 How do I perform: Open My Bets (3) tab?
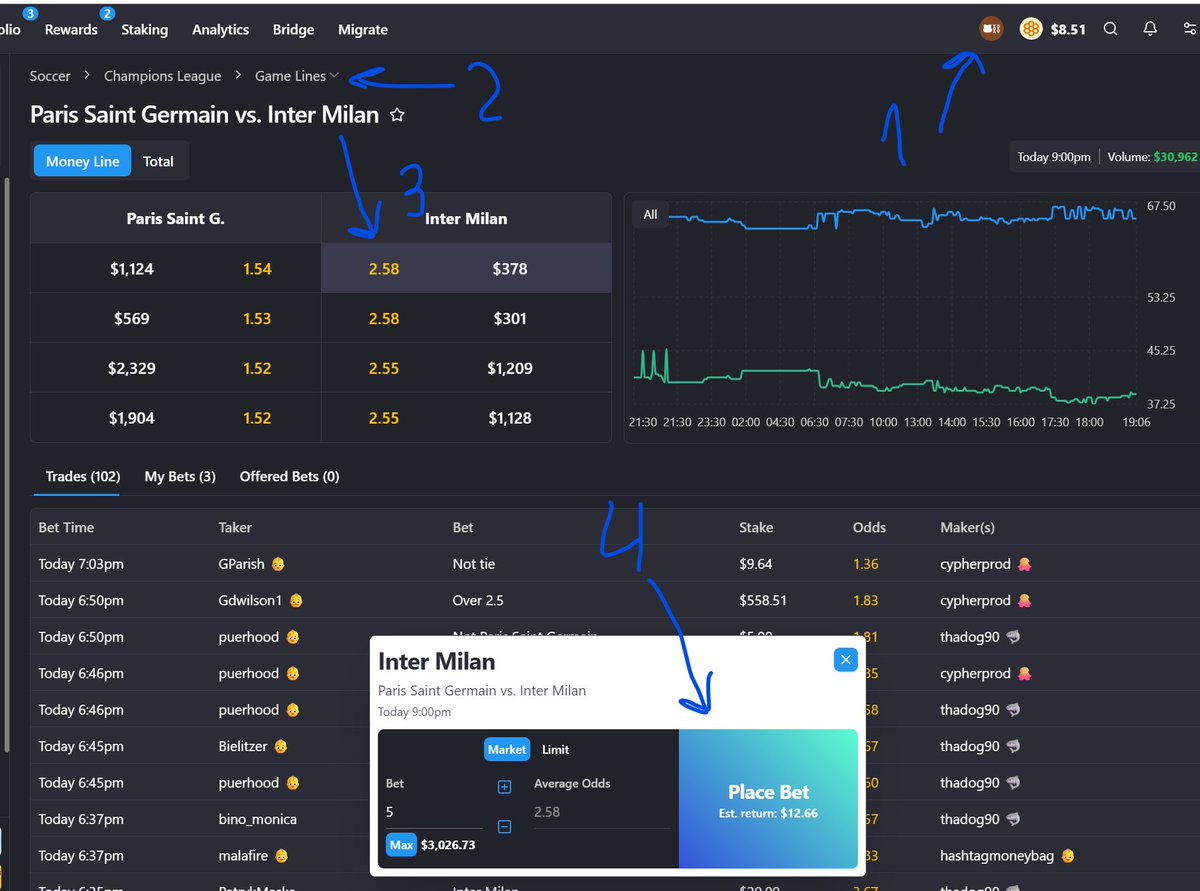click(180, 476)
